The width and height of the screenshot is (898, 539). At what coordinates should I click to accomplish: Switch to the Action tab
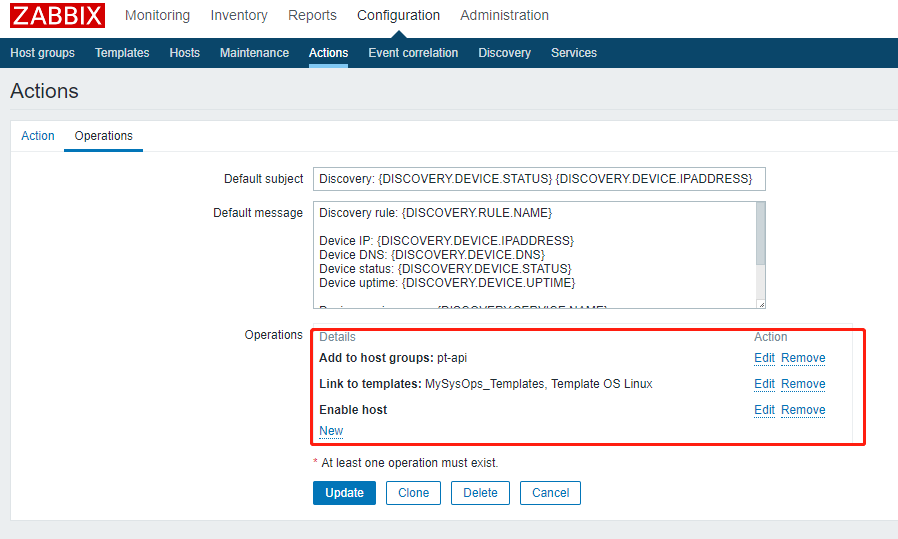[x=38, y=136]
